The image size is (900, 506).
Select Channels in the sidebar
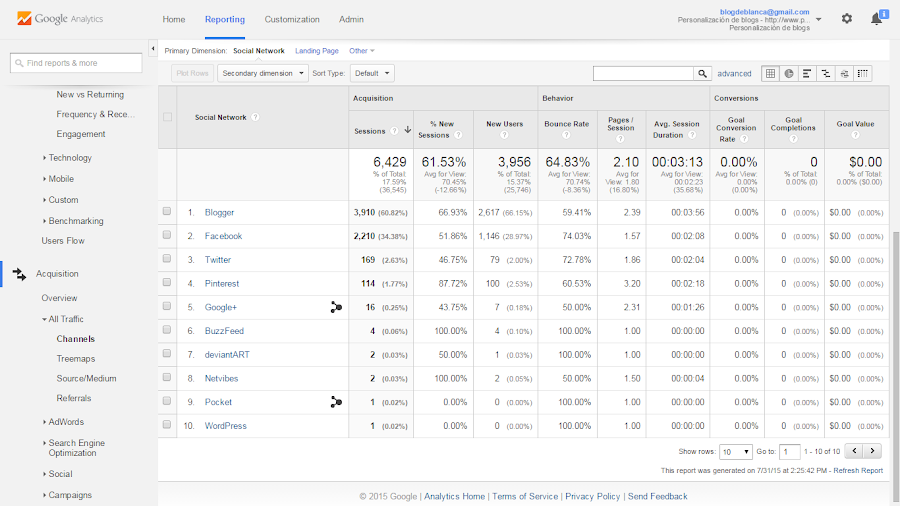tap(76, 339)
